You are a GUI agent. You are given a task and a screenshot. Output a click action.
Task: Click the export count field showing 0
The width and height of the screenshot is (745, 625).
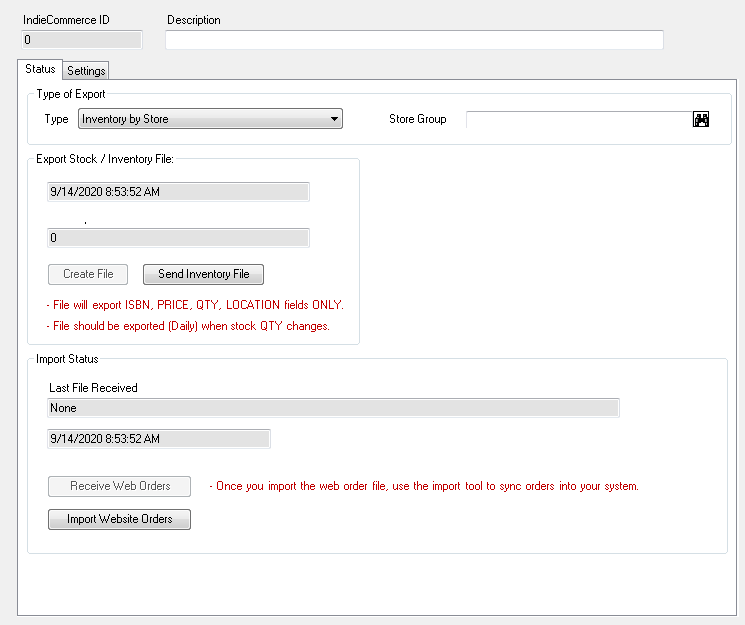coord(178,238)
